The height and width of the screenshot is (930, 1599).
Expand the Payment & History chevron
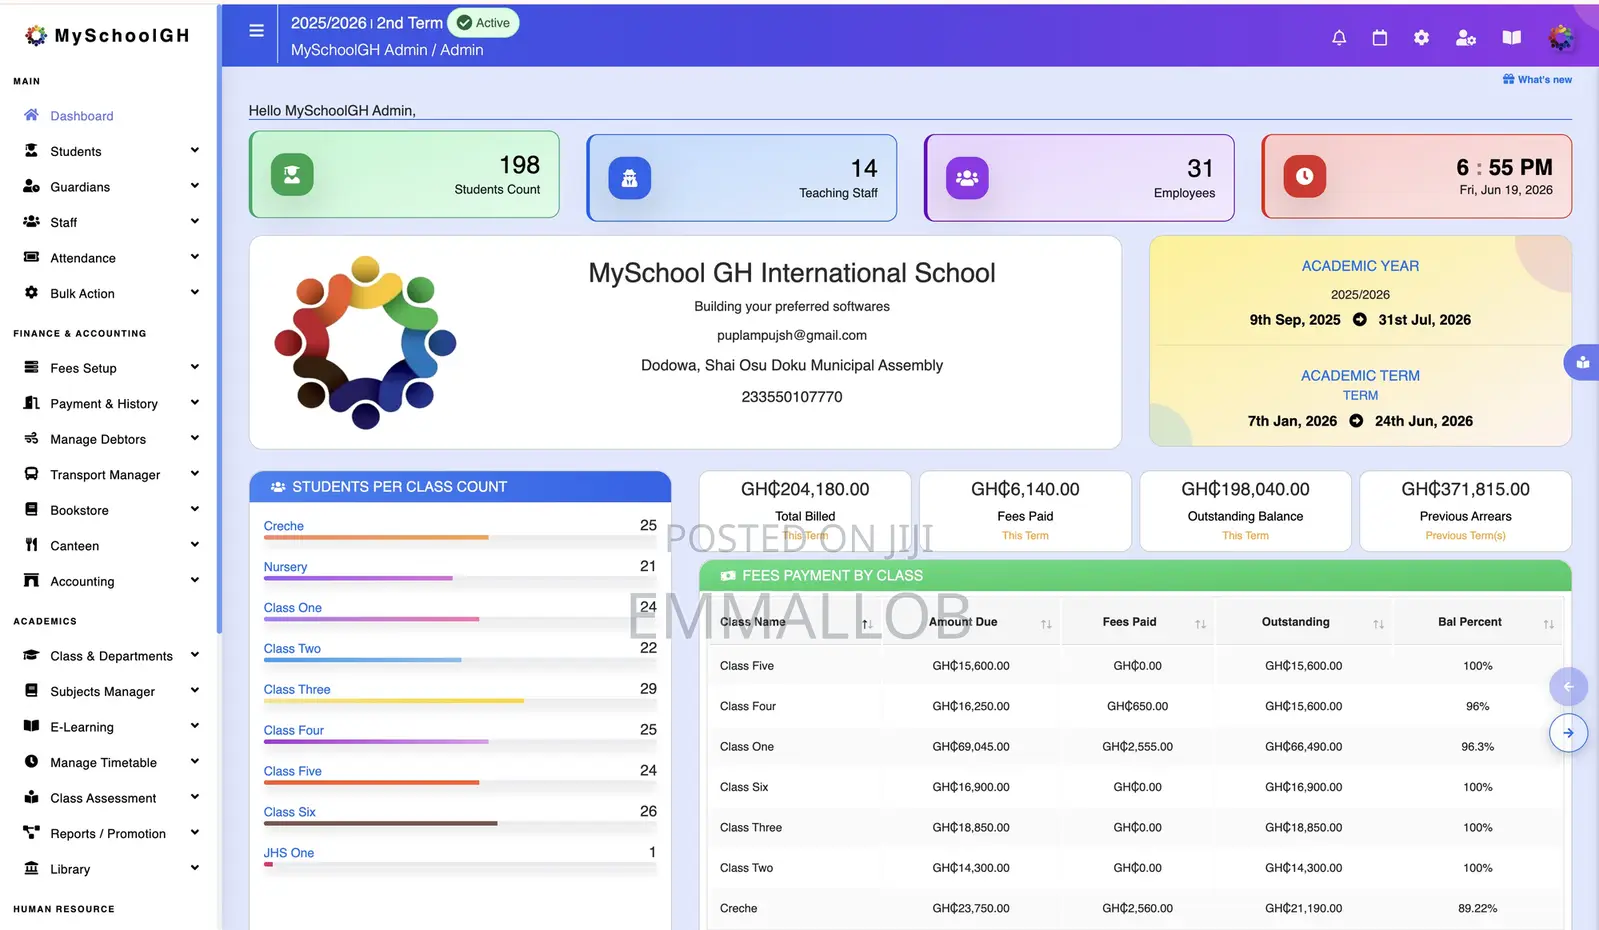[194, 403]
